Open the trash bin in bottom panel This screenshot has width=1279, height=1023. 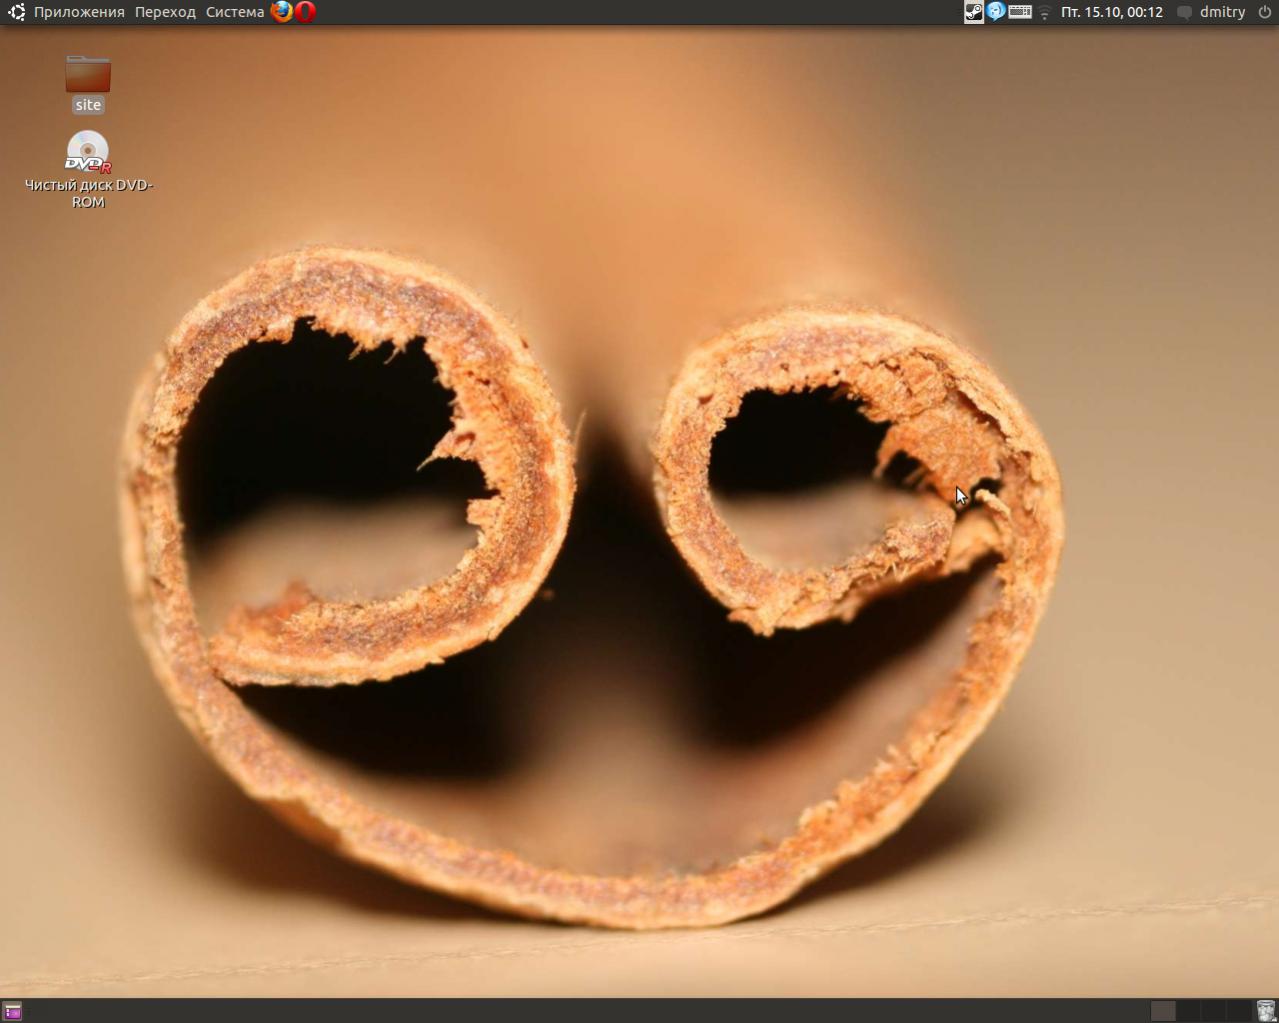[x=1266, y=1011]
